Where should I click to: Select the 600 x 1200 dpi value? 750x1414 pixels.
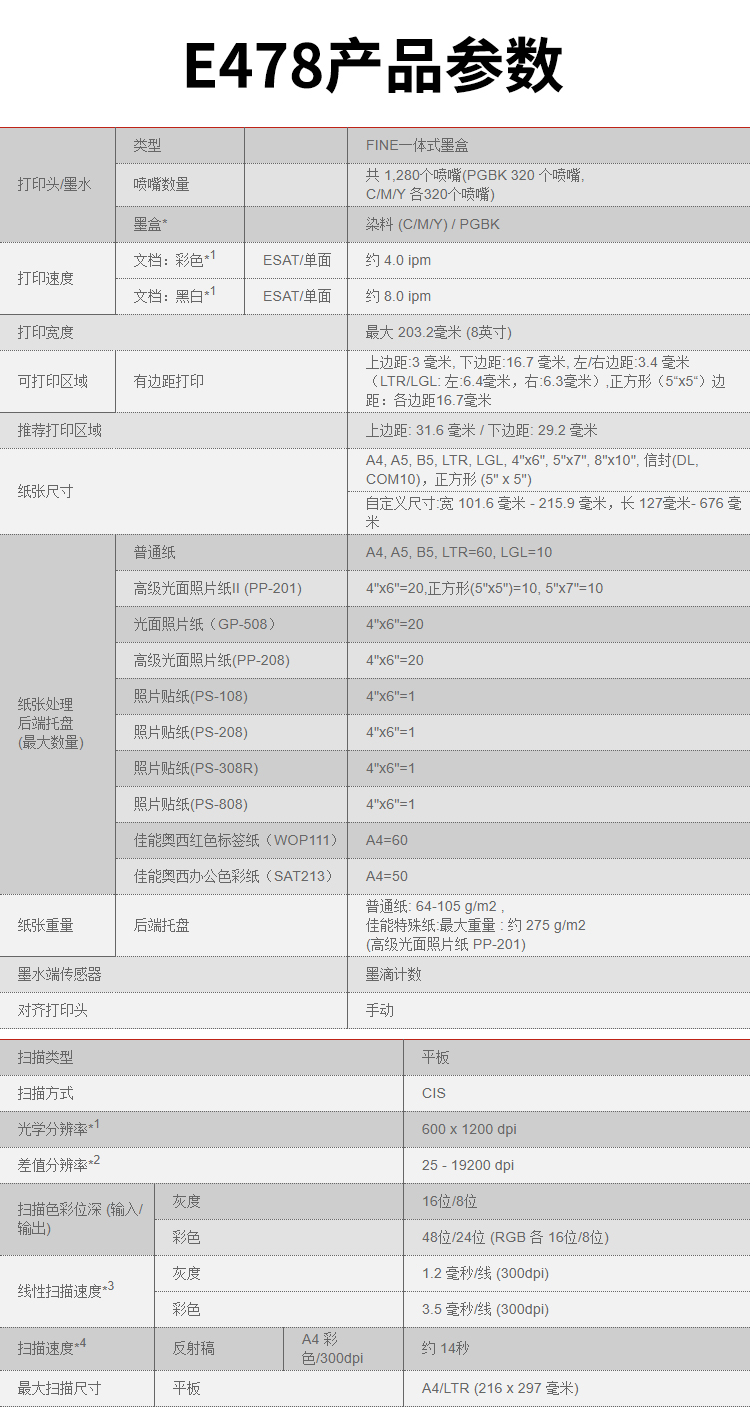pyautogui.click(x=469, y=1129)
